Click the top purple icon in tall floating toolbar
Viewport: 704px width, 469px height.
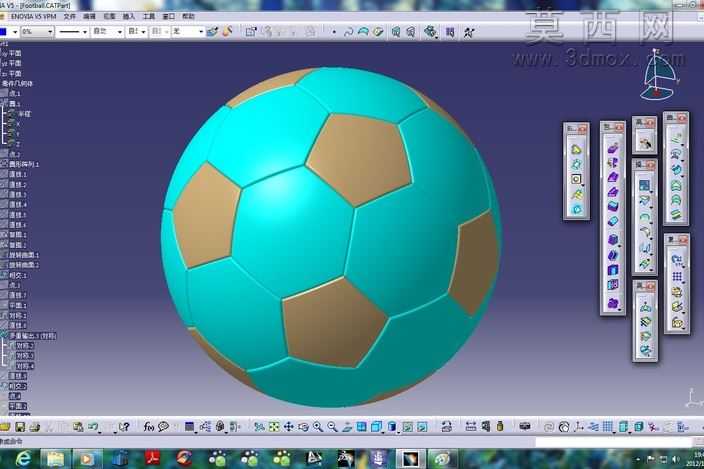pos(613,148)
